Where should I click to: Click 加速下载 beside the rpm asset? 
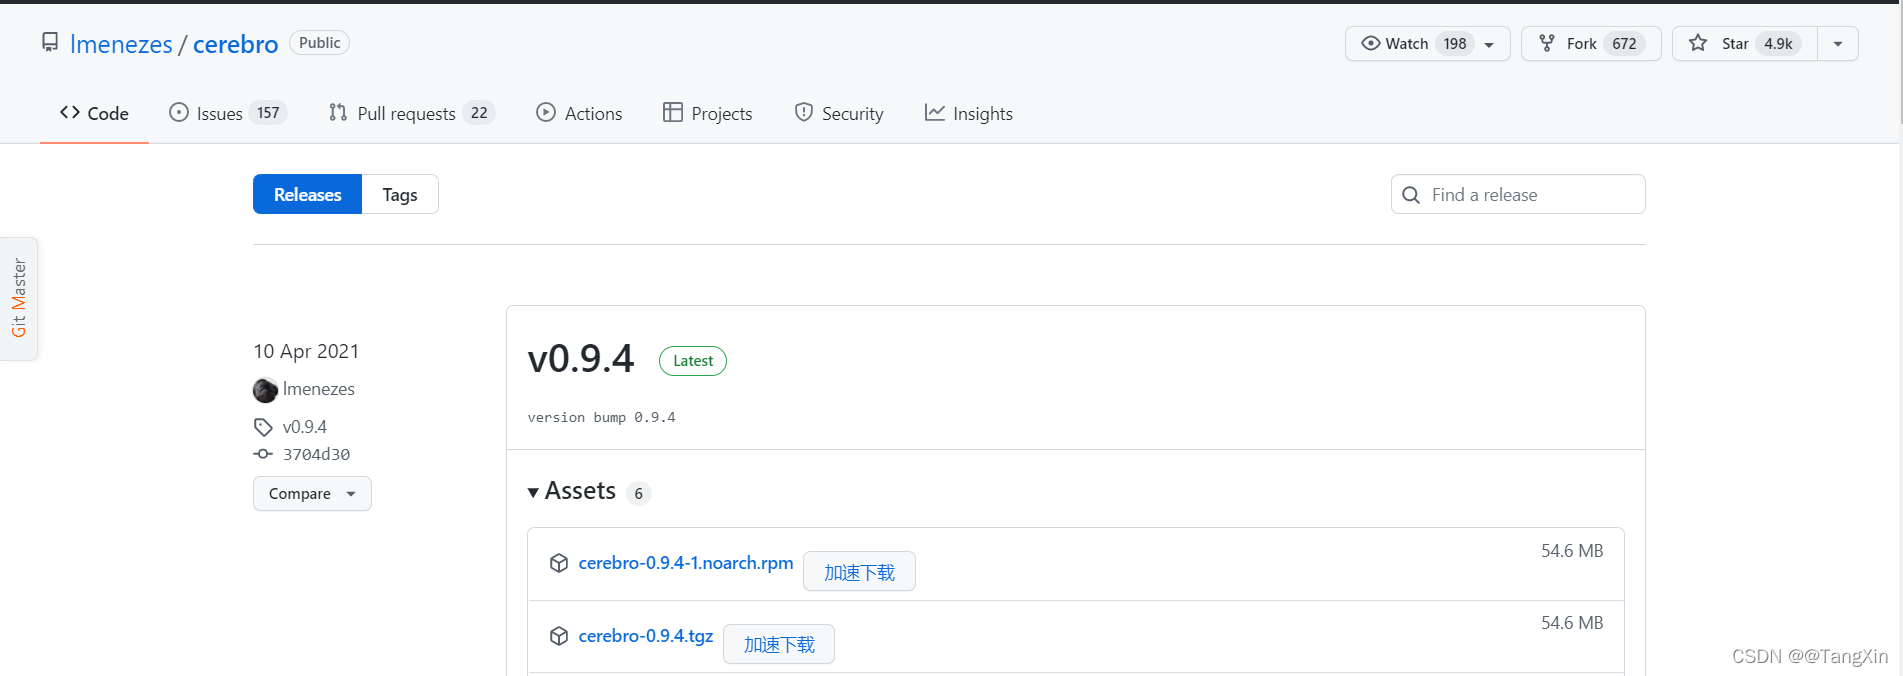click(x=859, y=572)
